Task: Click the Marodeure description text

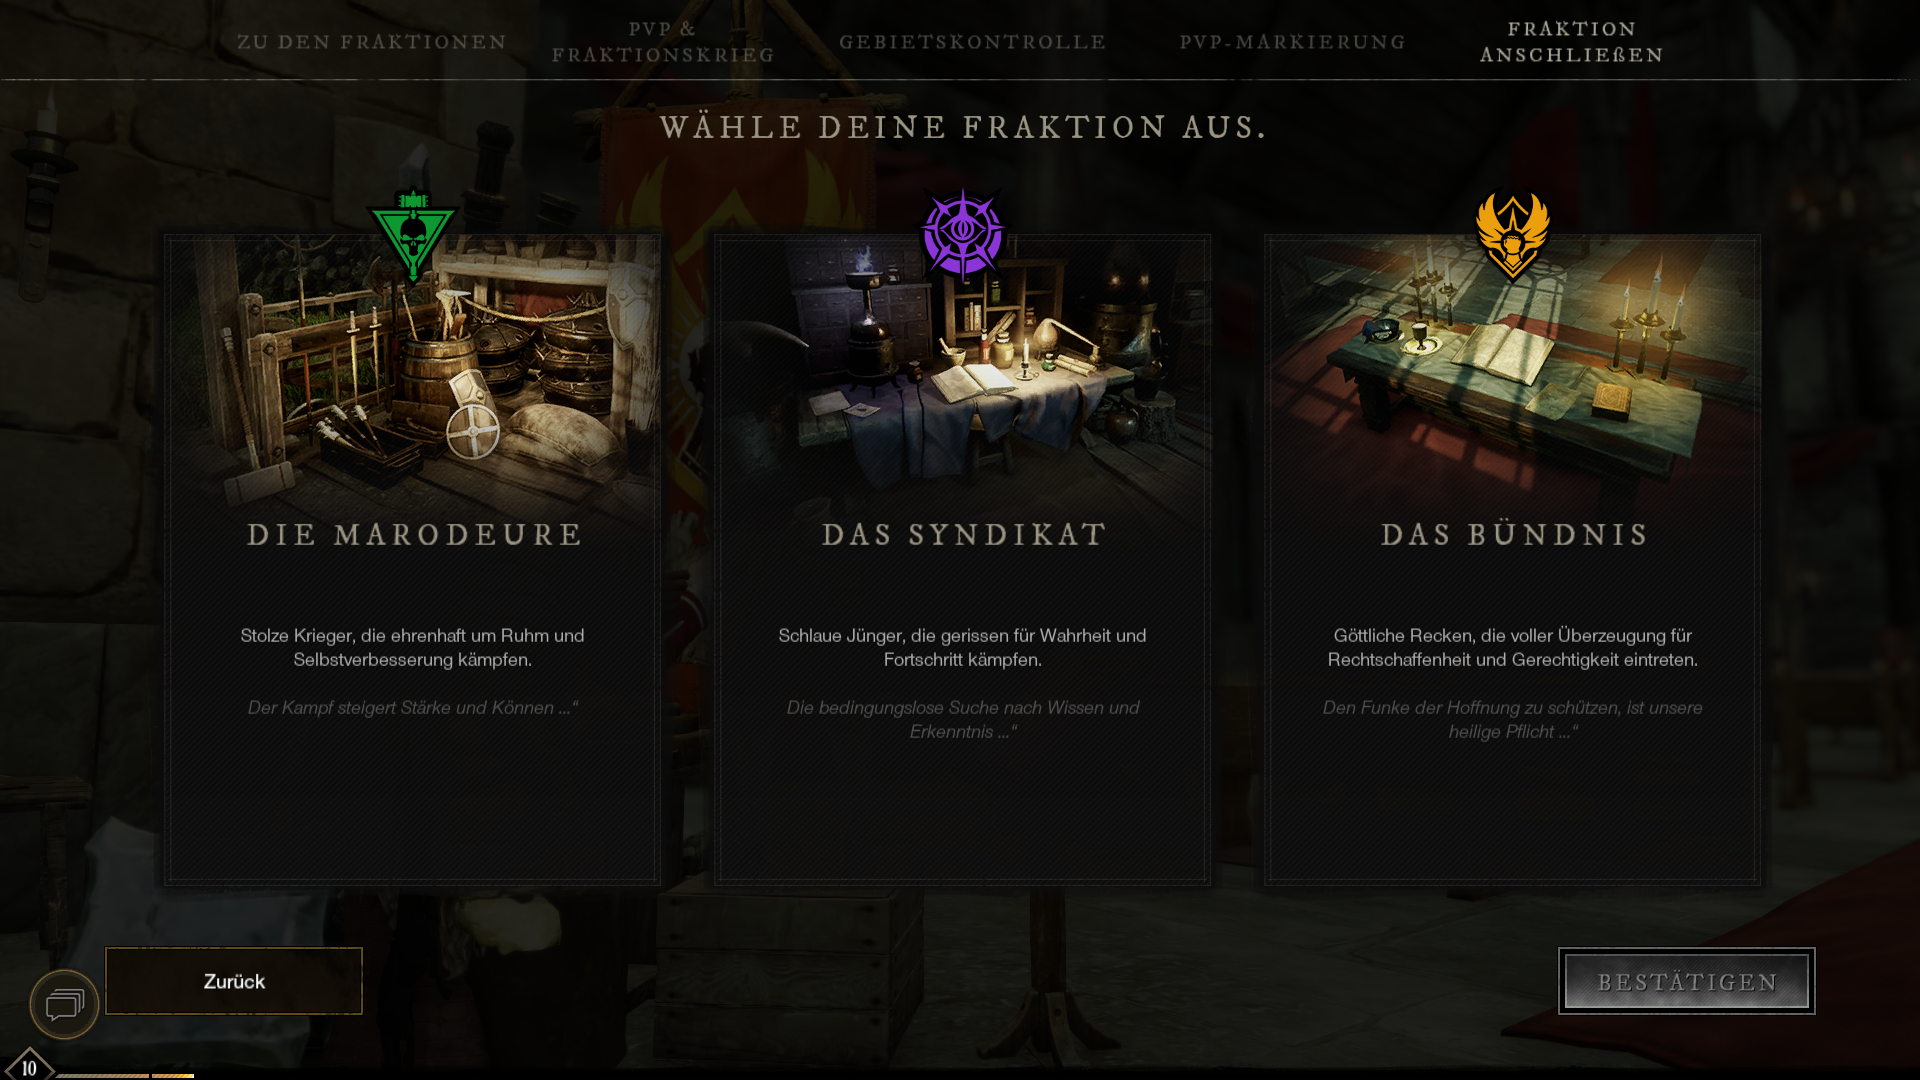Action: pyautogui.click(x=412, y=647)
